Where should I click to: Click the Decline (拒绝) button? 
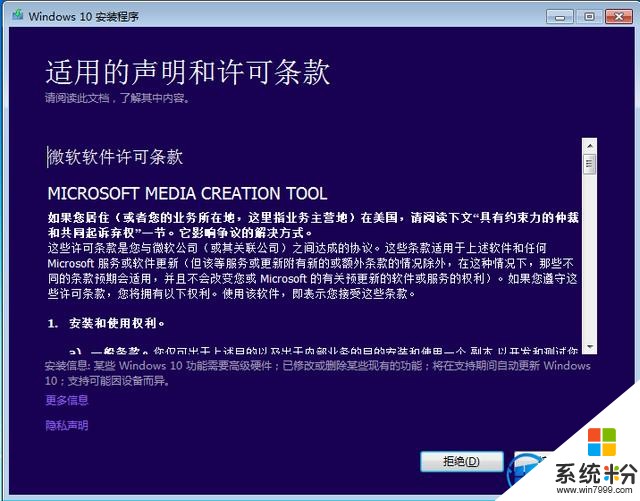coord(462,461)
